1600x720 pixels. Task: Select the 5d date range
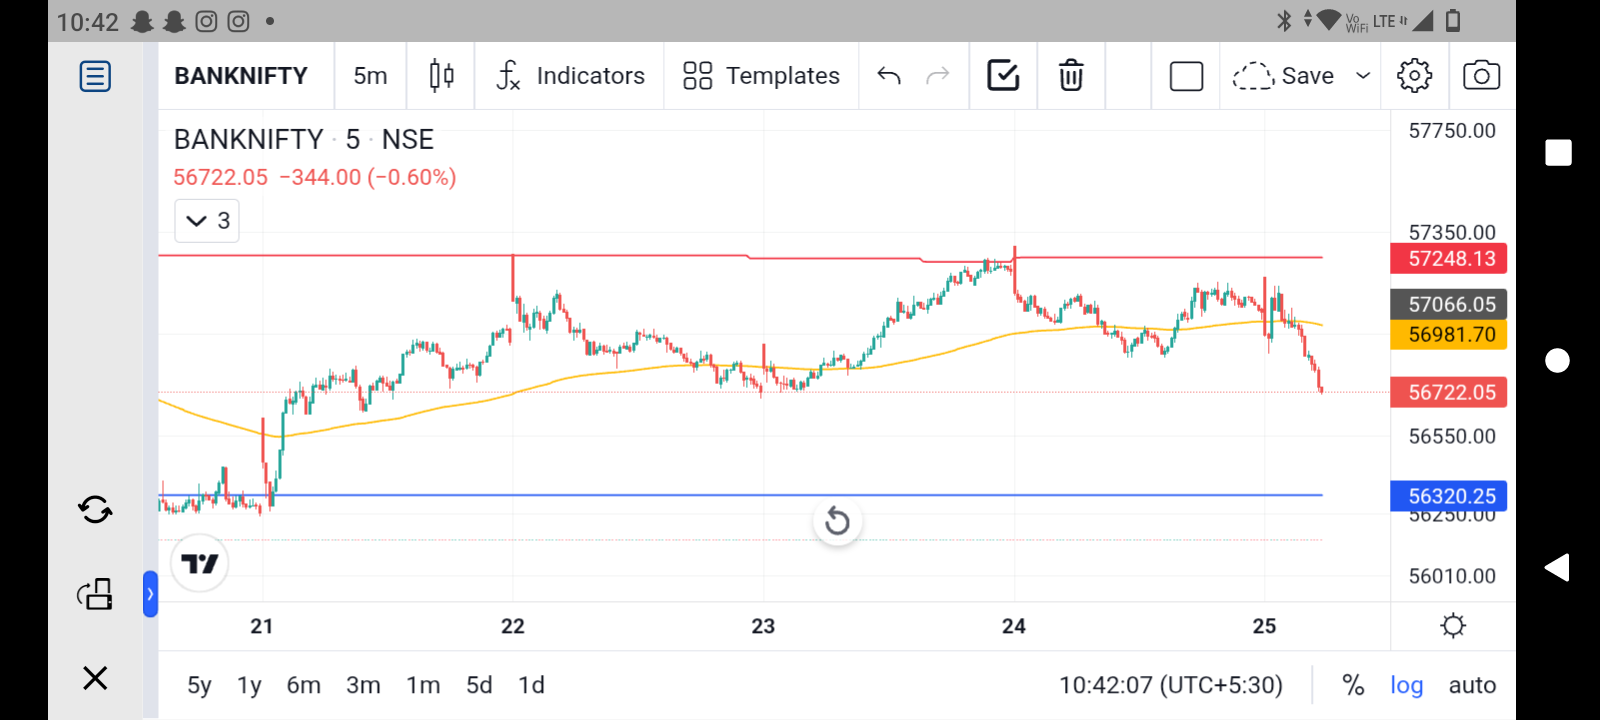pyautogui.click(x=479, y=685)
